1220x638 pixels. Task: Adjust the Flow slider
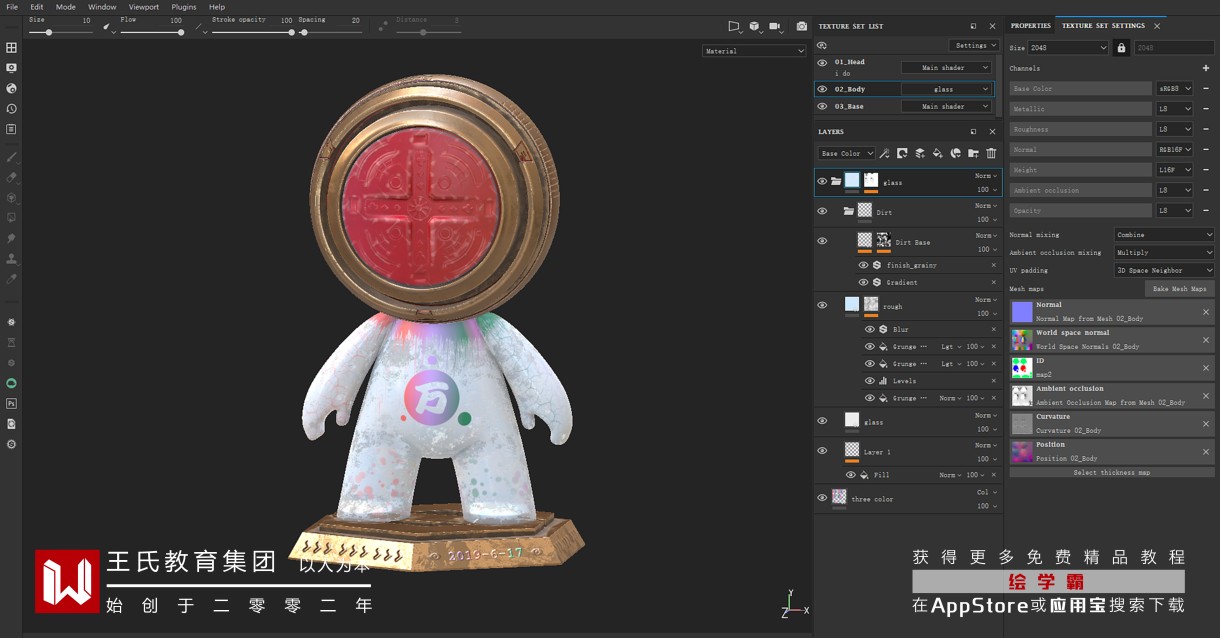(152, 32)
